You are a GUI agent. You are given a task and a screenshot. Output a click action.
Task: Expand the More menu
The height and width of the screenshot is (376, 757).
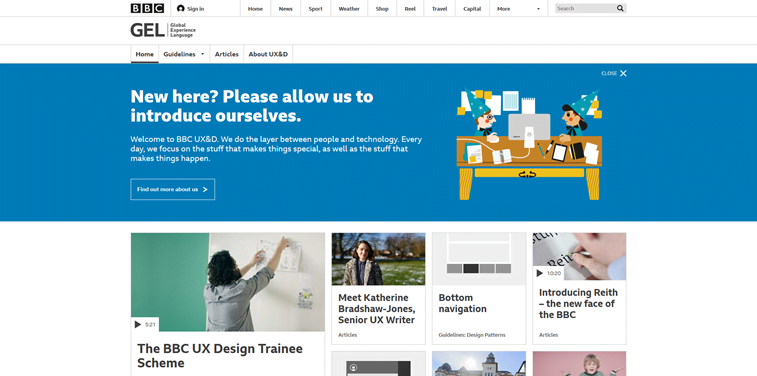(x=519, y=9)
